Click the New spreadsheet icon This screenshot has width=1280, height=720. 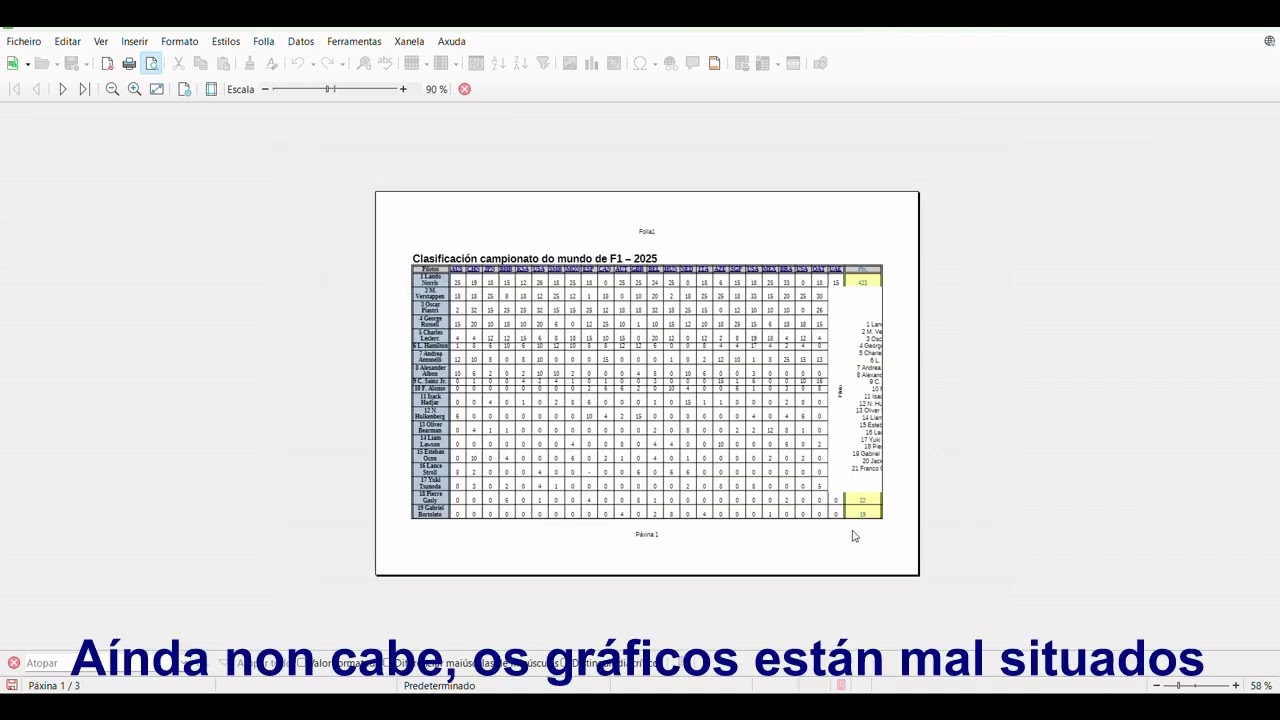pyautogui.click(x=13, y=64)
